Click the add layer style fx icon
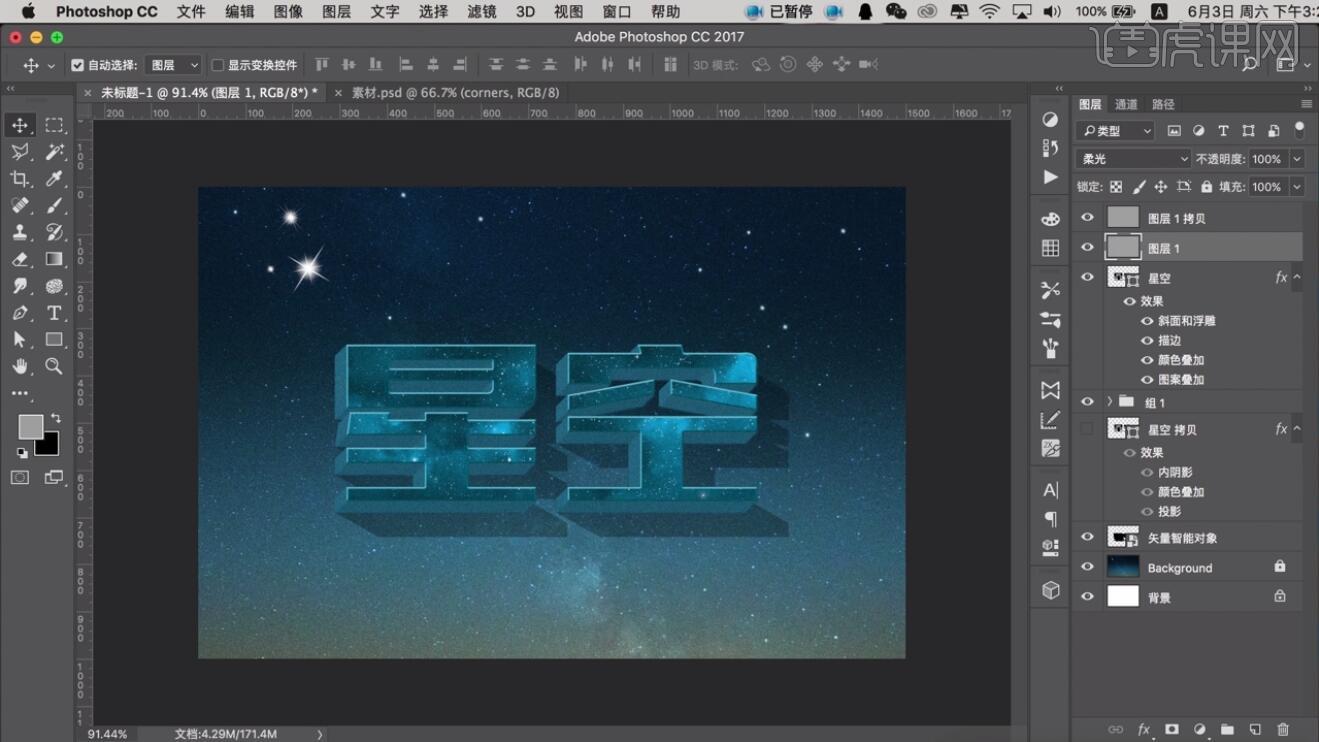This screenshot has height=742, width=1319. [x=1143, y=730]
